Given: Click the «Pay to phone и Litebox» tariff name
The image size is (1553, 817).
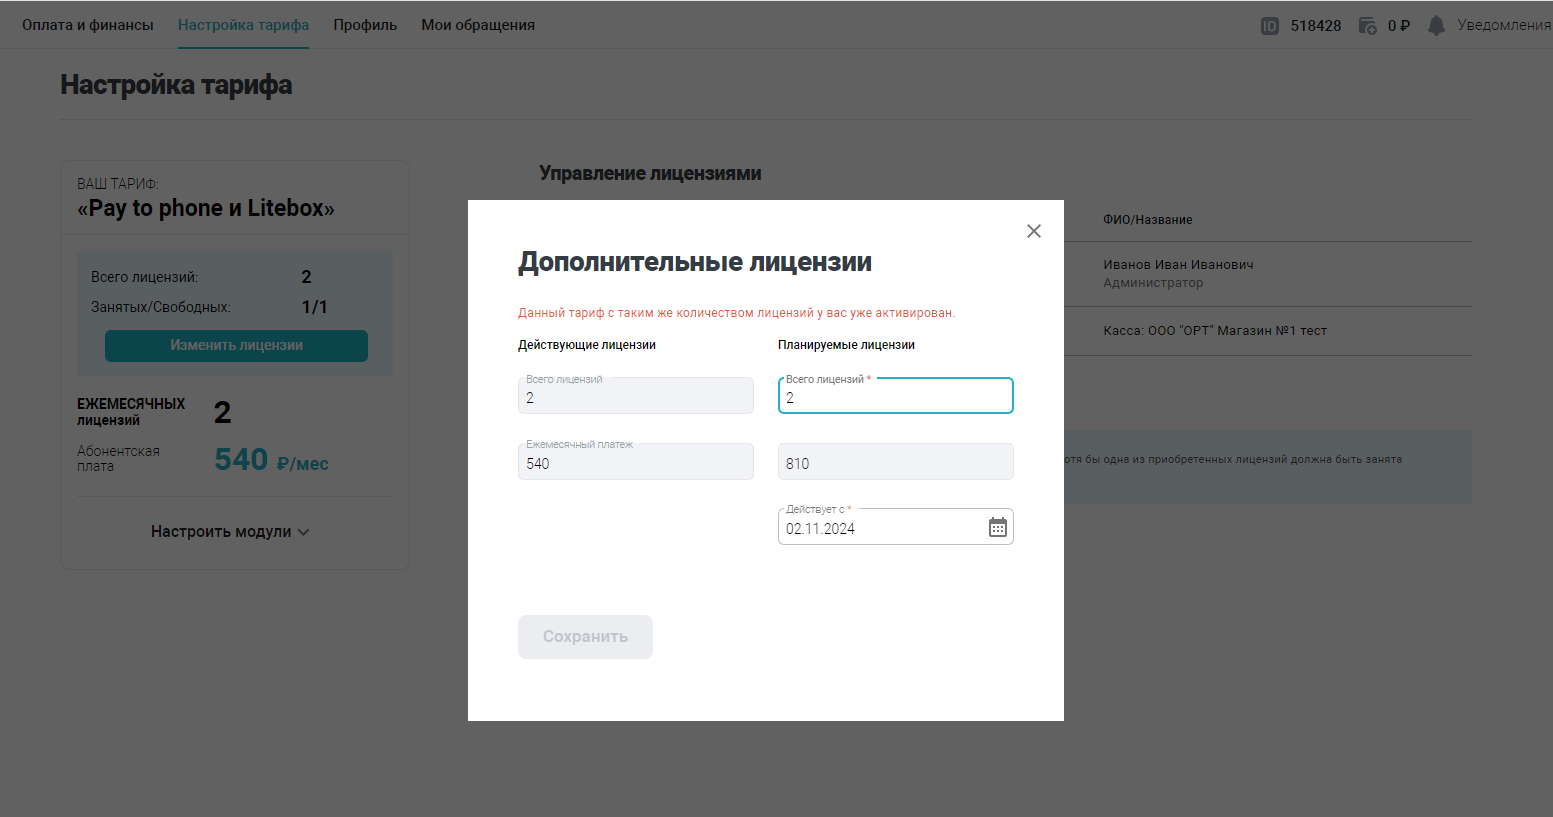Looking at the screenshot, I should coord(206,208).
